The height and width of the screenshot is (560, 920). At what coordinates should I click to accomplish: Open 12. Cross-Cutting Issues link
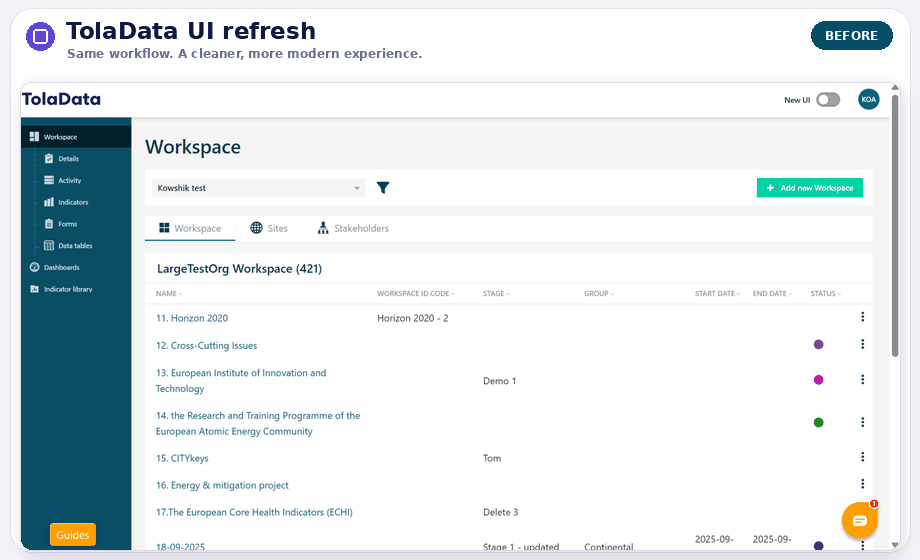(207, 346)
